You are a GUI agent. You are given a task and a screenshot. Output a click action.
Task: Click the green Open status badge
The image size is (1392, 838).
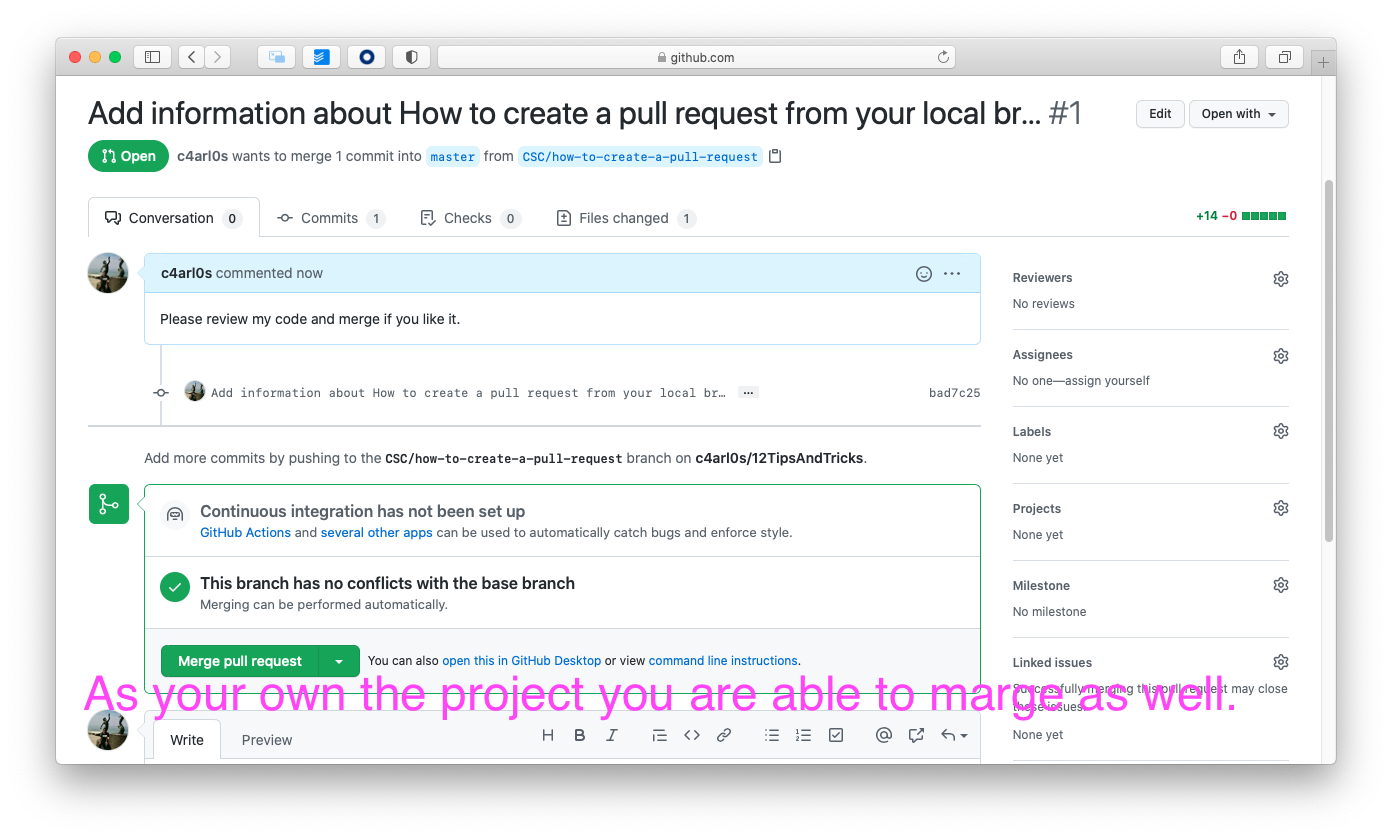pyautogui.click(x=128, y=156)
